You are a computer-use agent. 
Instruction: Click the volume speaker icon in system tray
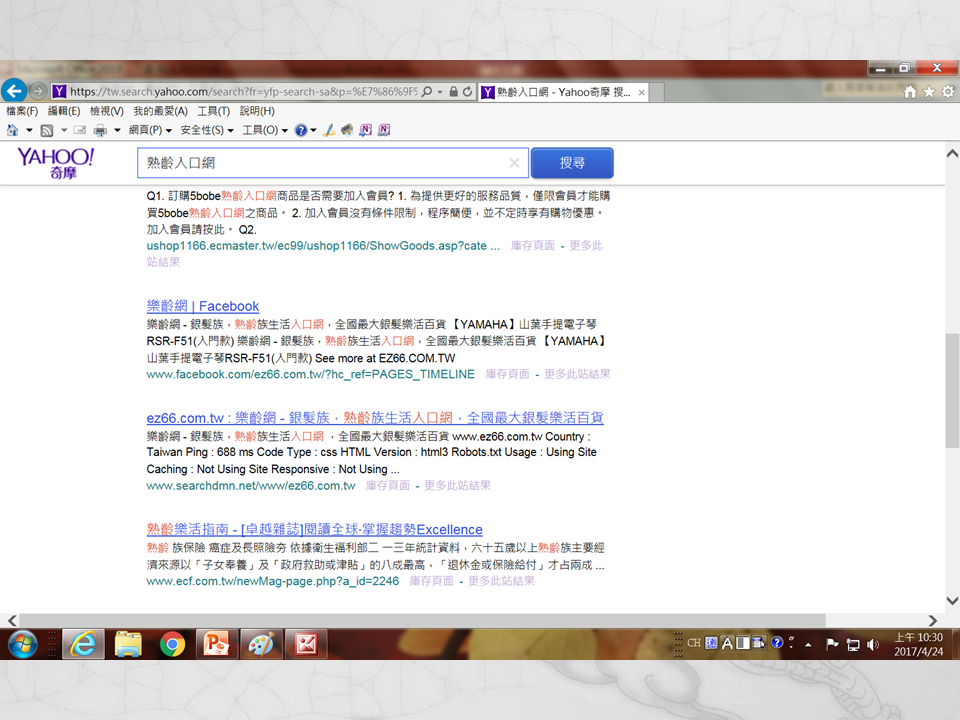(x=873, y=644)
